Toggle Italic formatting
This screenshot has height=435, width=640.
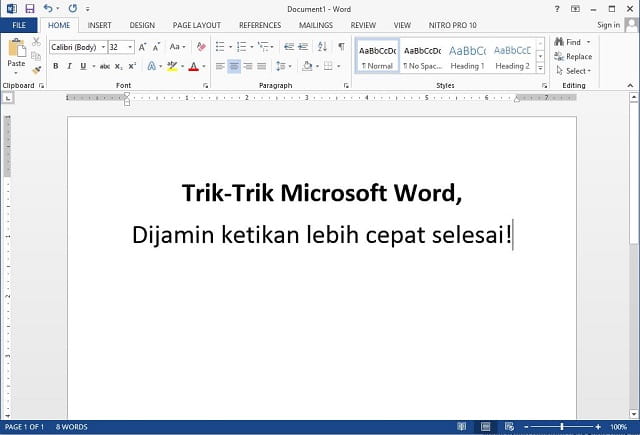(x=69, y=66)
